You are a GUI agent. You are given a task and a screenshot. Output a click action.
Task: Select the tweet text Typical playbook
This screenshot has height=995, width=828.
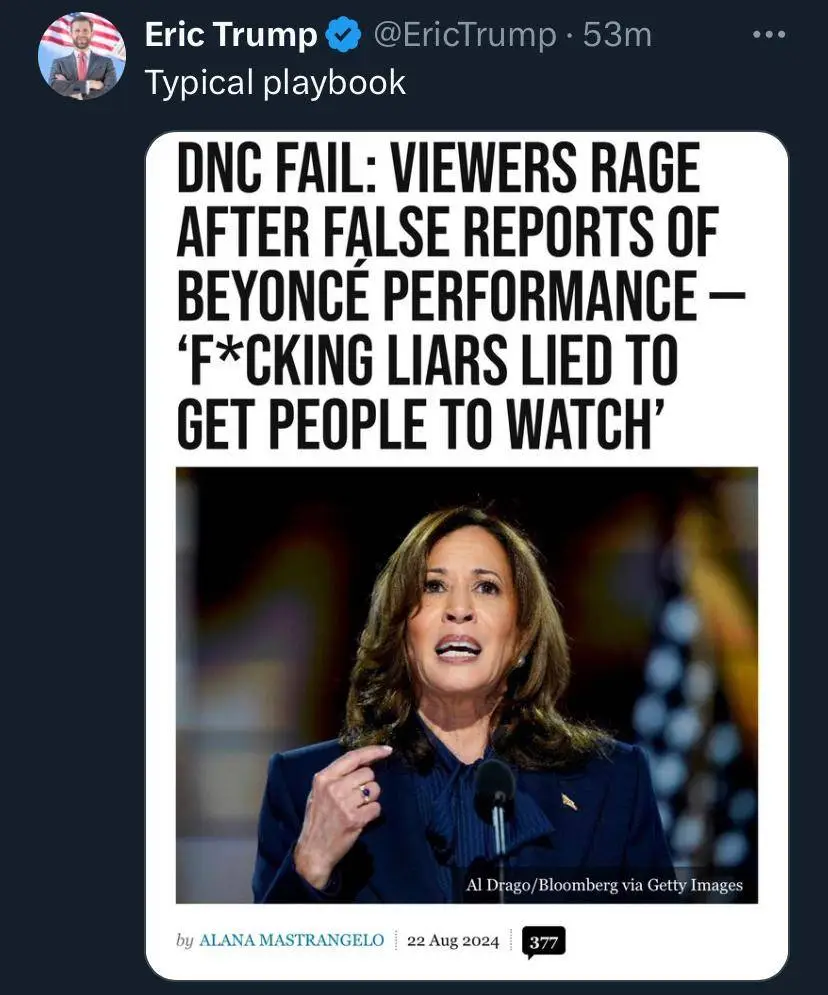tap(275, 82)
